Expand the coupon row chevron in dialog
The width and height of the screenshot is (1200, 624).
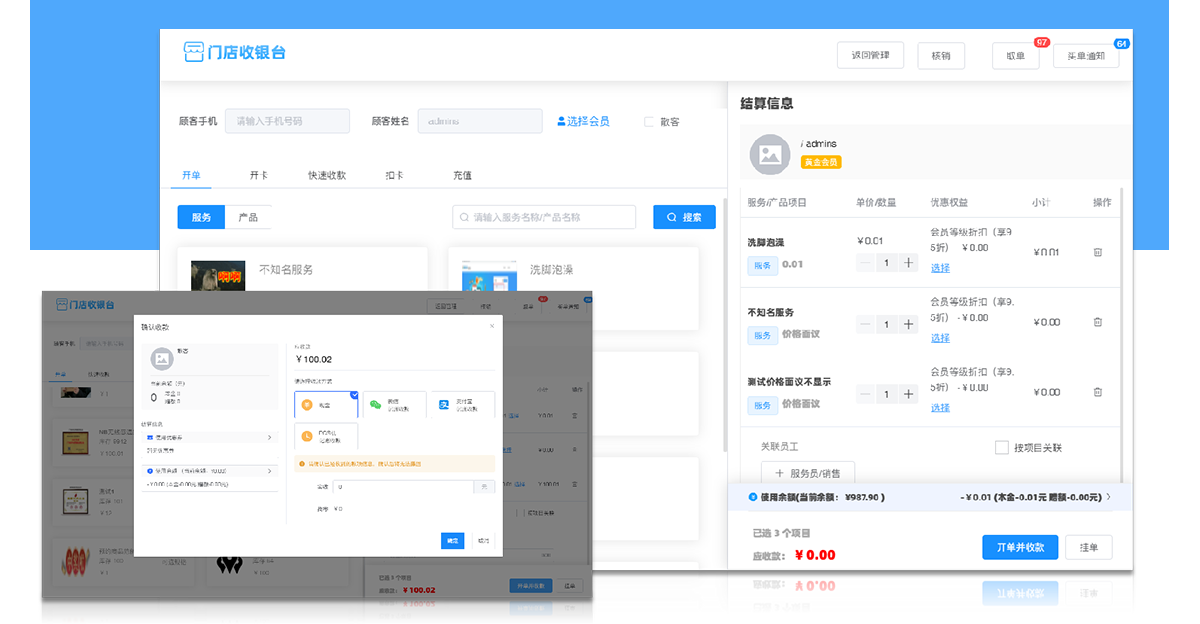pyautogui.click(x=270, y=437)
